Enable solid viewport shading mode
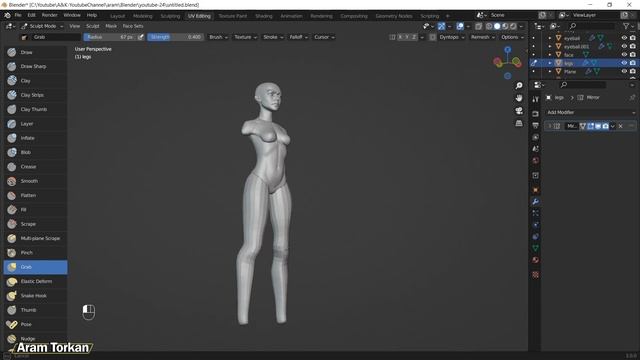This screenshot has height=360, width=640. coord(497,26)
